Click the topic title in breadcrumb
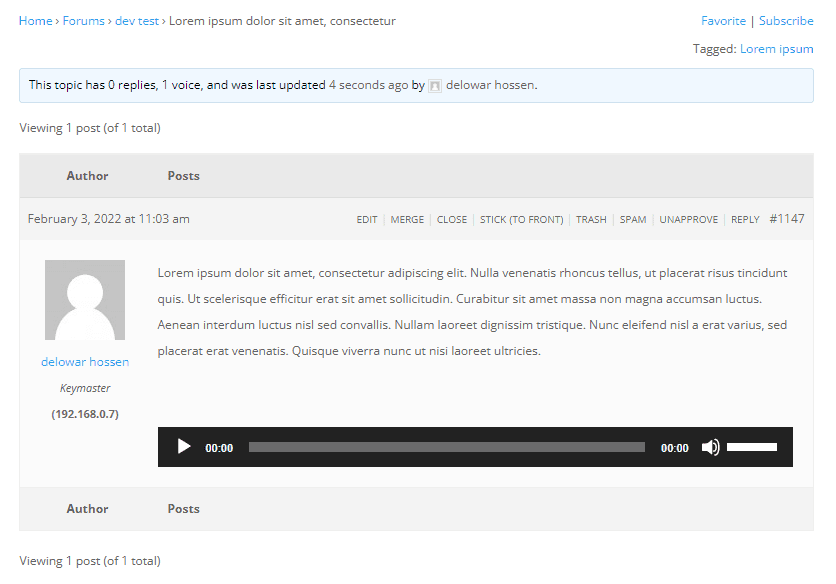The width and height of the screenshot is (836, 584). coord(282,21)
